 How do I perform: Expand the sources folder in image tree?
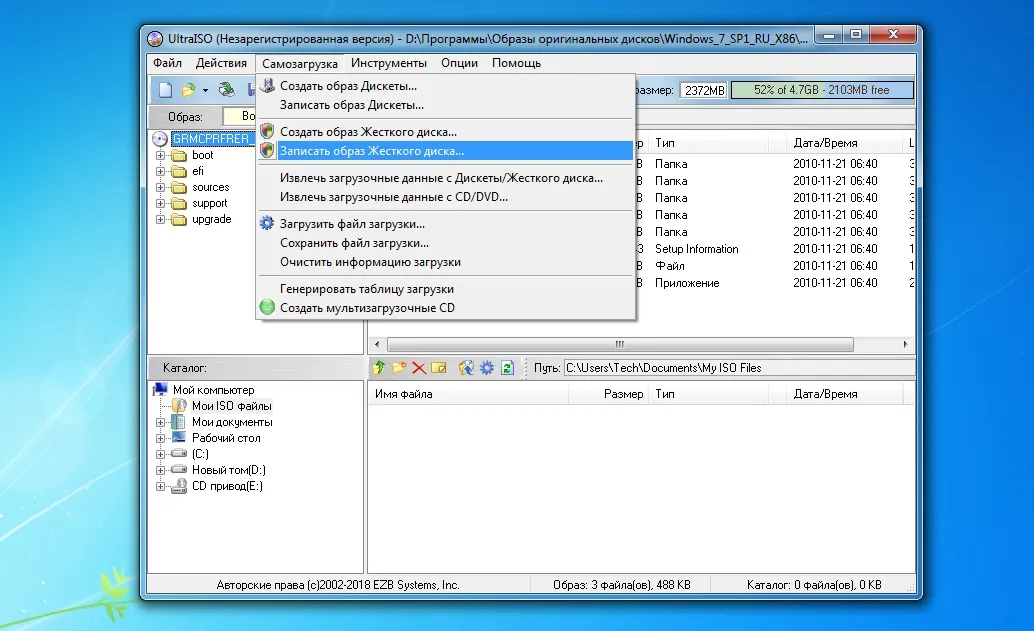pos(161,188)
